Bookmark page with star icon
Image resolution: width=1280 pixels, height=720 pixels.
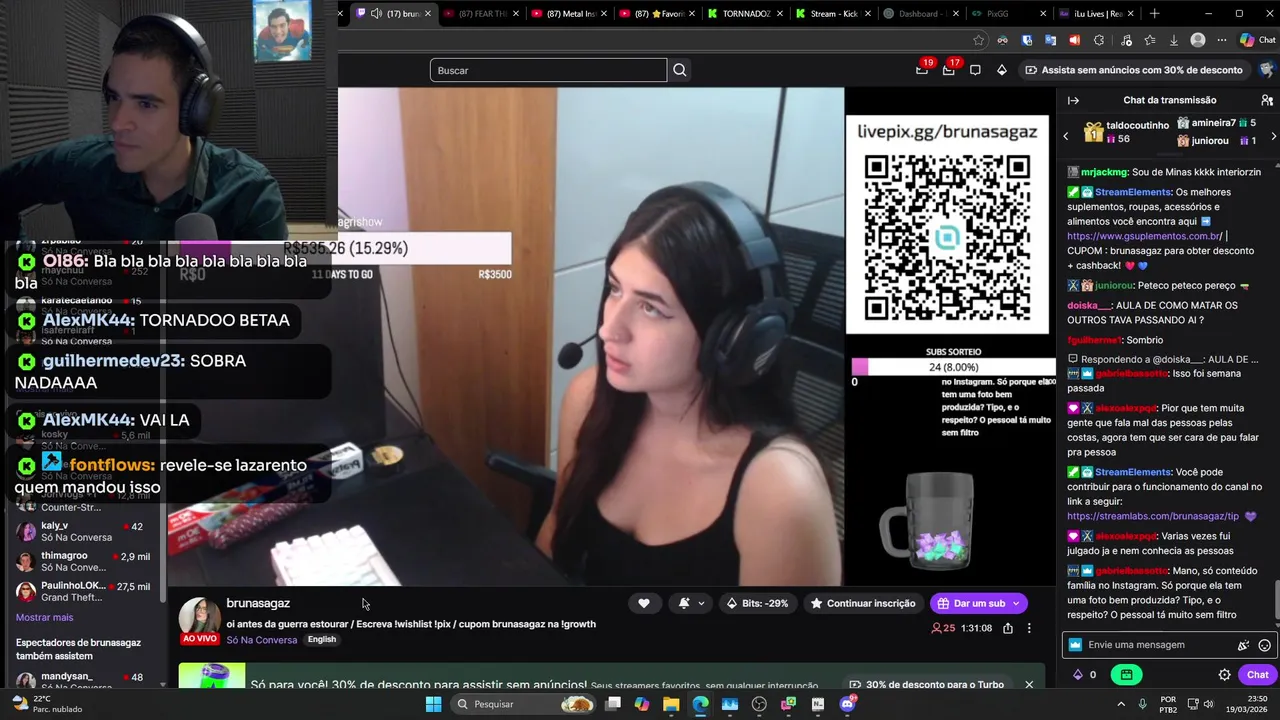(978, 40)
